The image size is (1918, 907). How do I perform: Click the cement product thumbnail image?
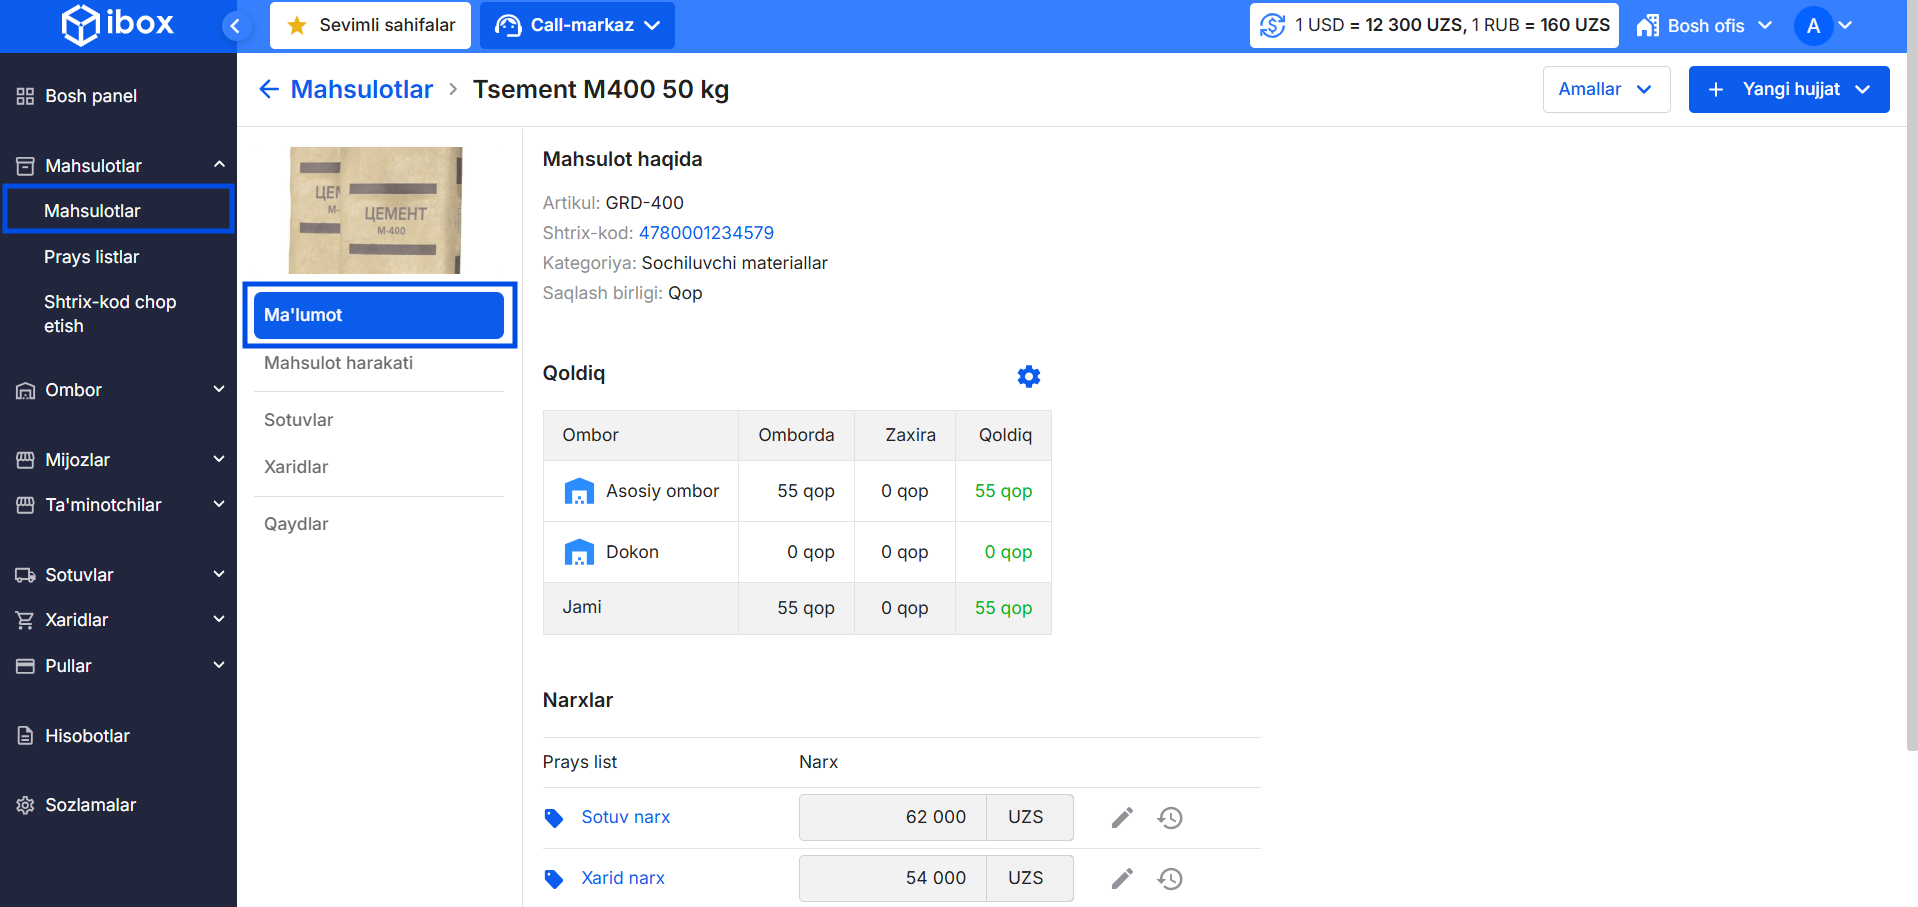375,210
